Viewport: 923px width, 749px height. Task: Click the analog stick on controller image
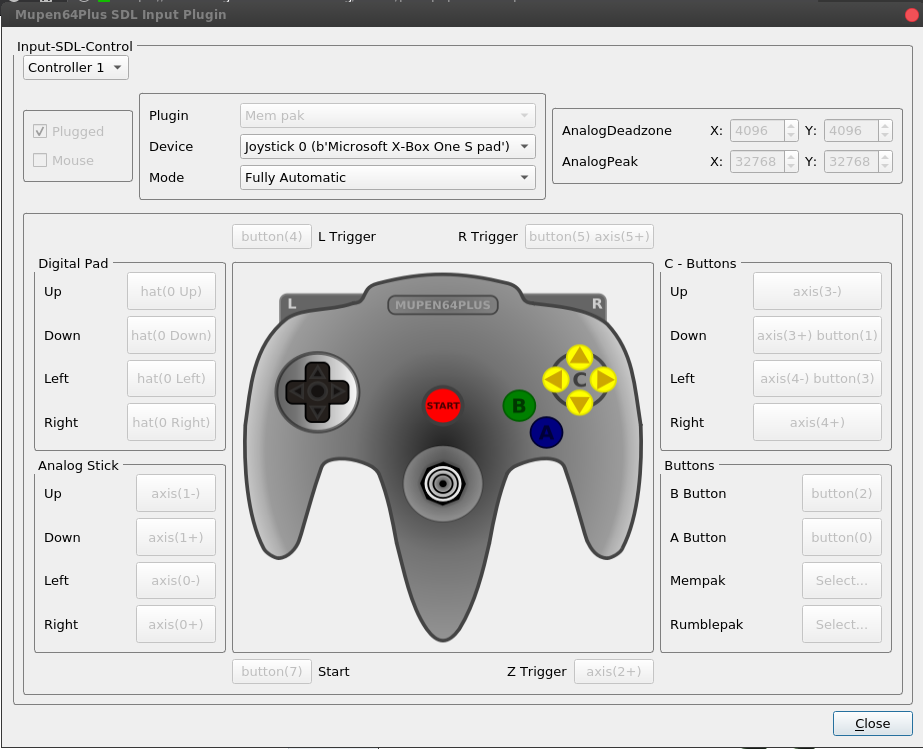click(x=443, y=483)
